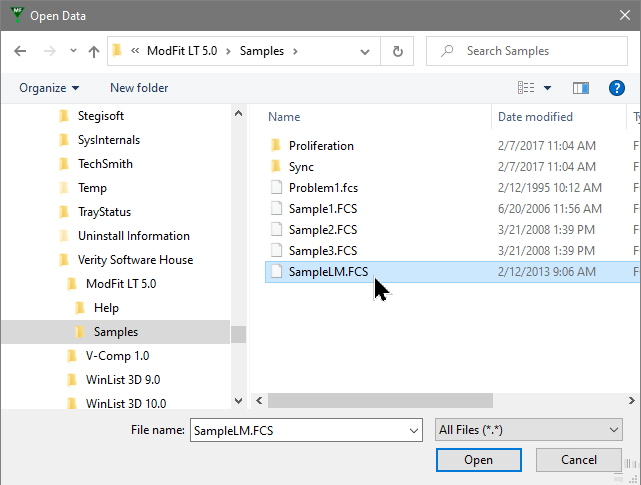The width and height of the screenshot is (641, 485).
Task: Click New folder in the toolbar
Action: 139,88
